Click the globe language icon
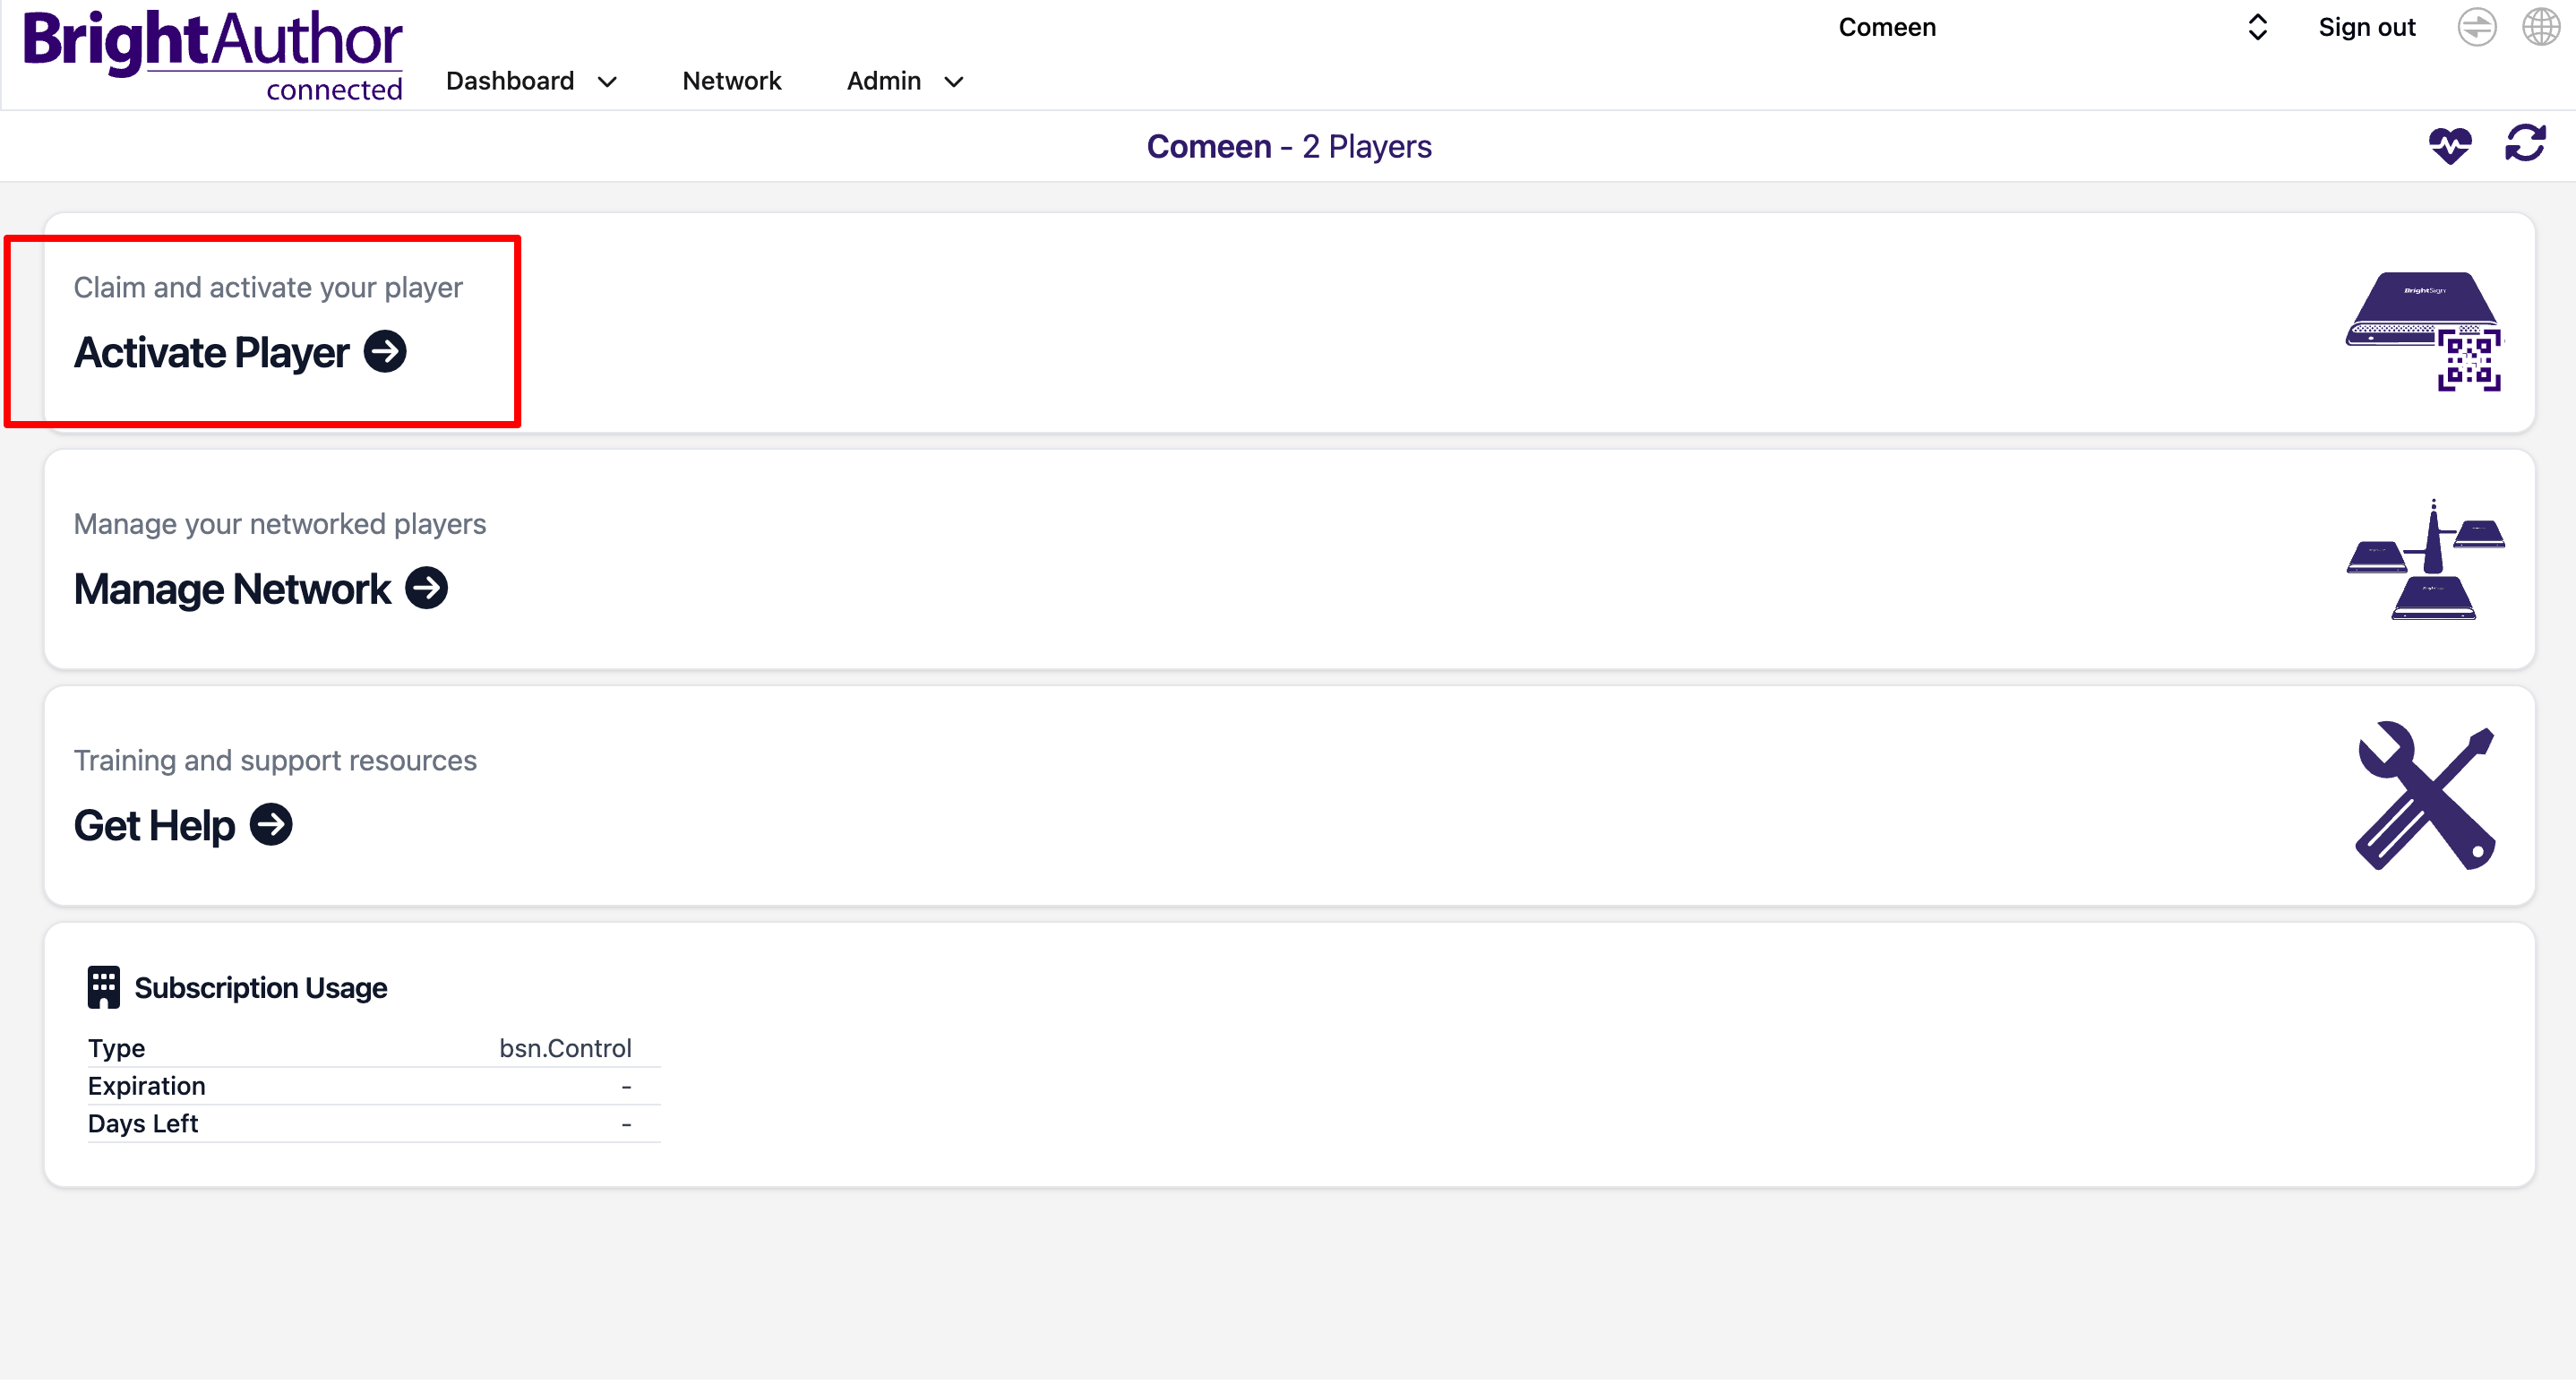Viewport: 2576px width, 1385px height. point(2540,27)
